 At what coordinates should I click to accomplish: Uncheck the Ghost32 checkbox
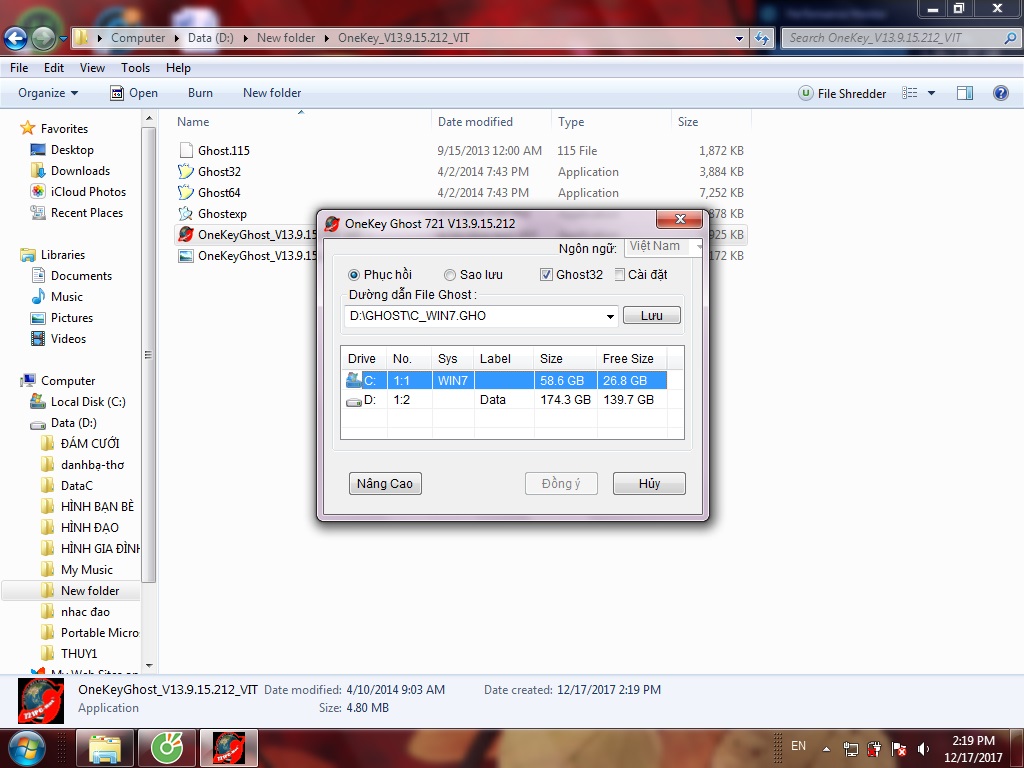[546, 275]
